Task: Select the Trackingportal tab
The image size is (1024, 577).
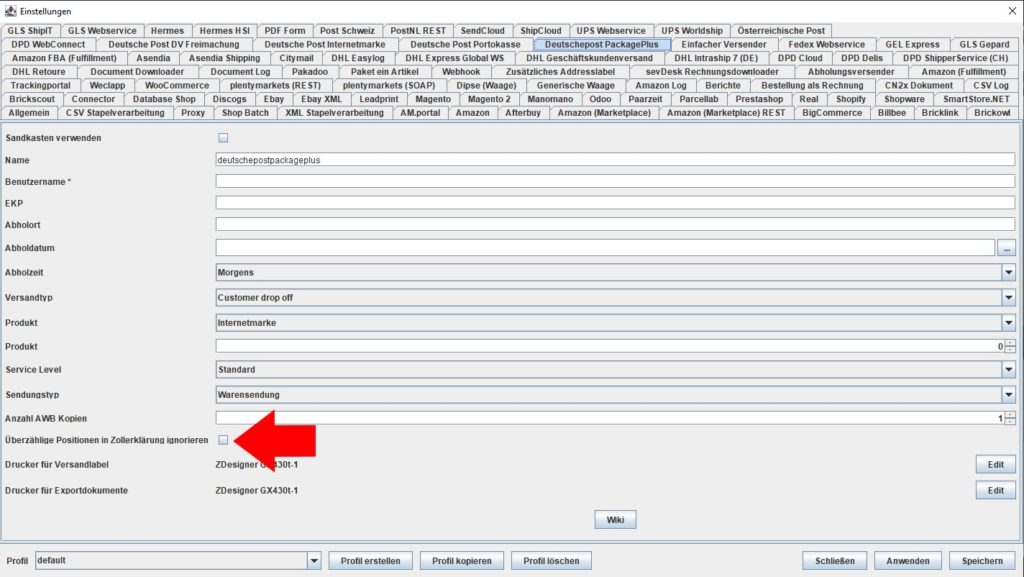Action: (40, 86)
